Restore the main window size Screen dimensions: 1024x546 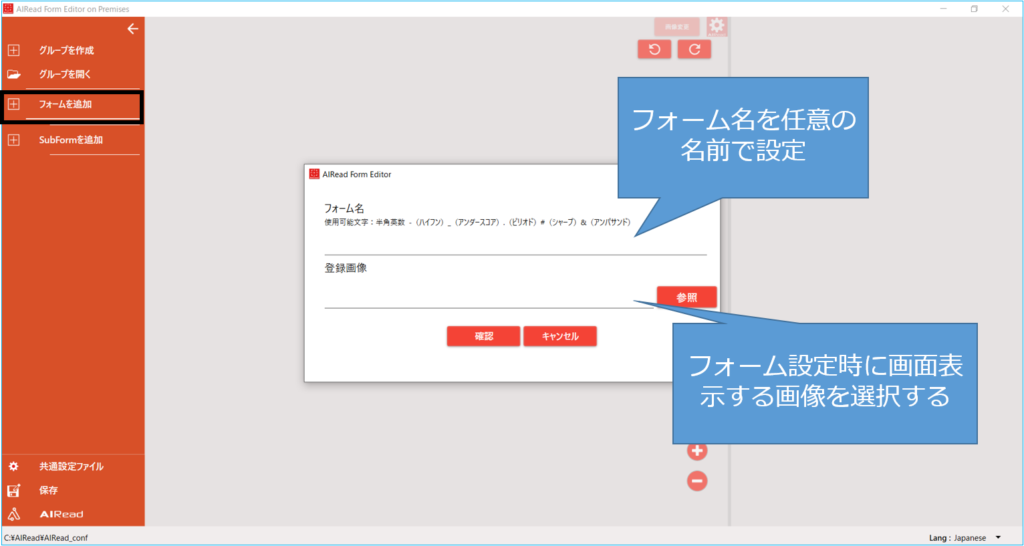pyautogui.click(x=974, y=9)
